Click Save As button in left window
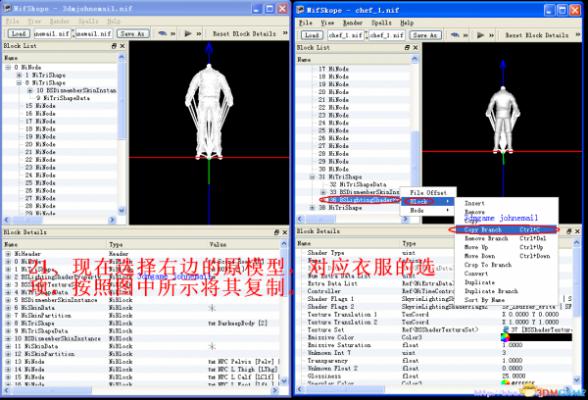The image size is (588, 400). click(x=132, y=33)
